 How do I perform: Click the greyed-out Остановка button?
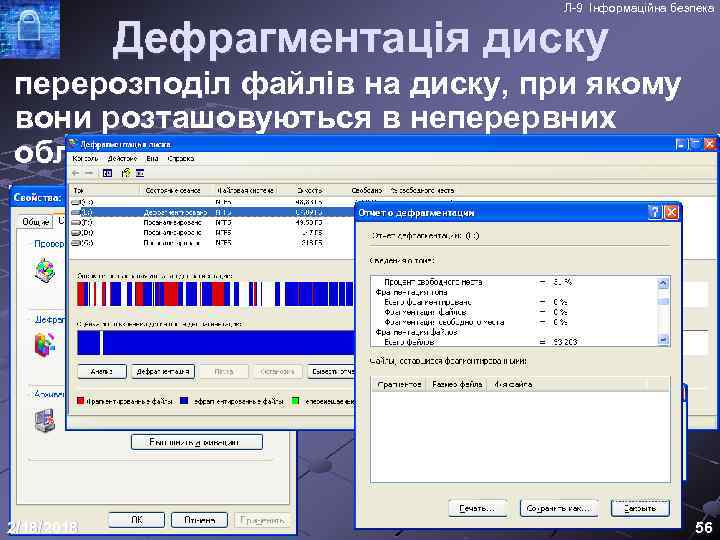click(277, 371)
